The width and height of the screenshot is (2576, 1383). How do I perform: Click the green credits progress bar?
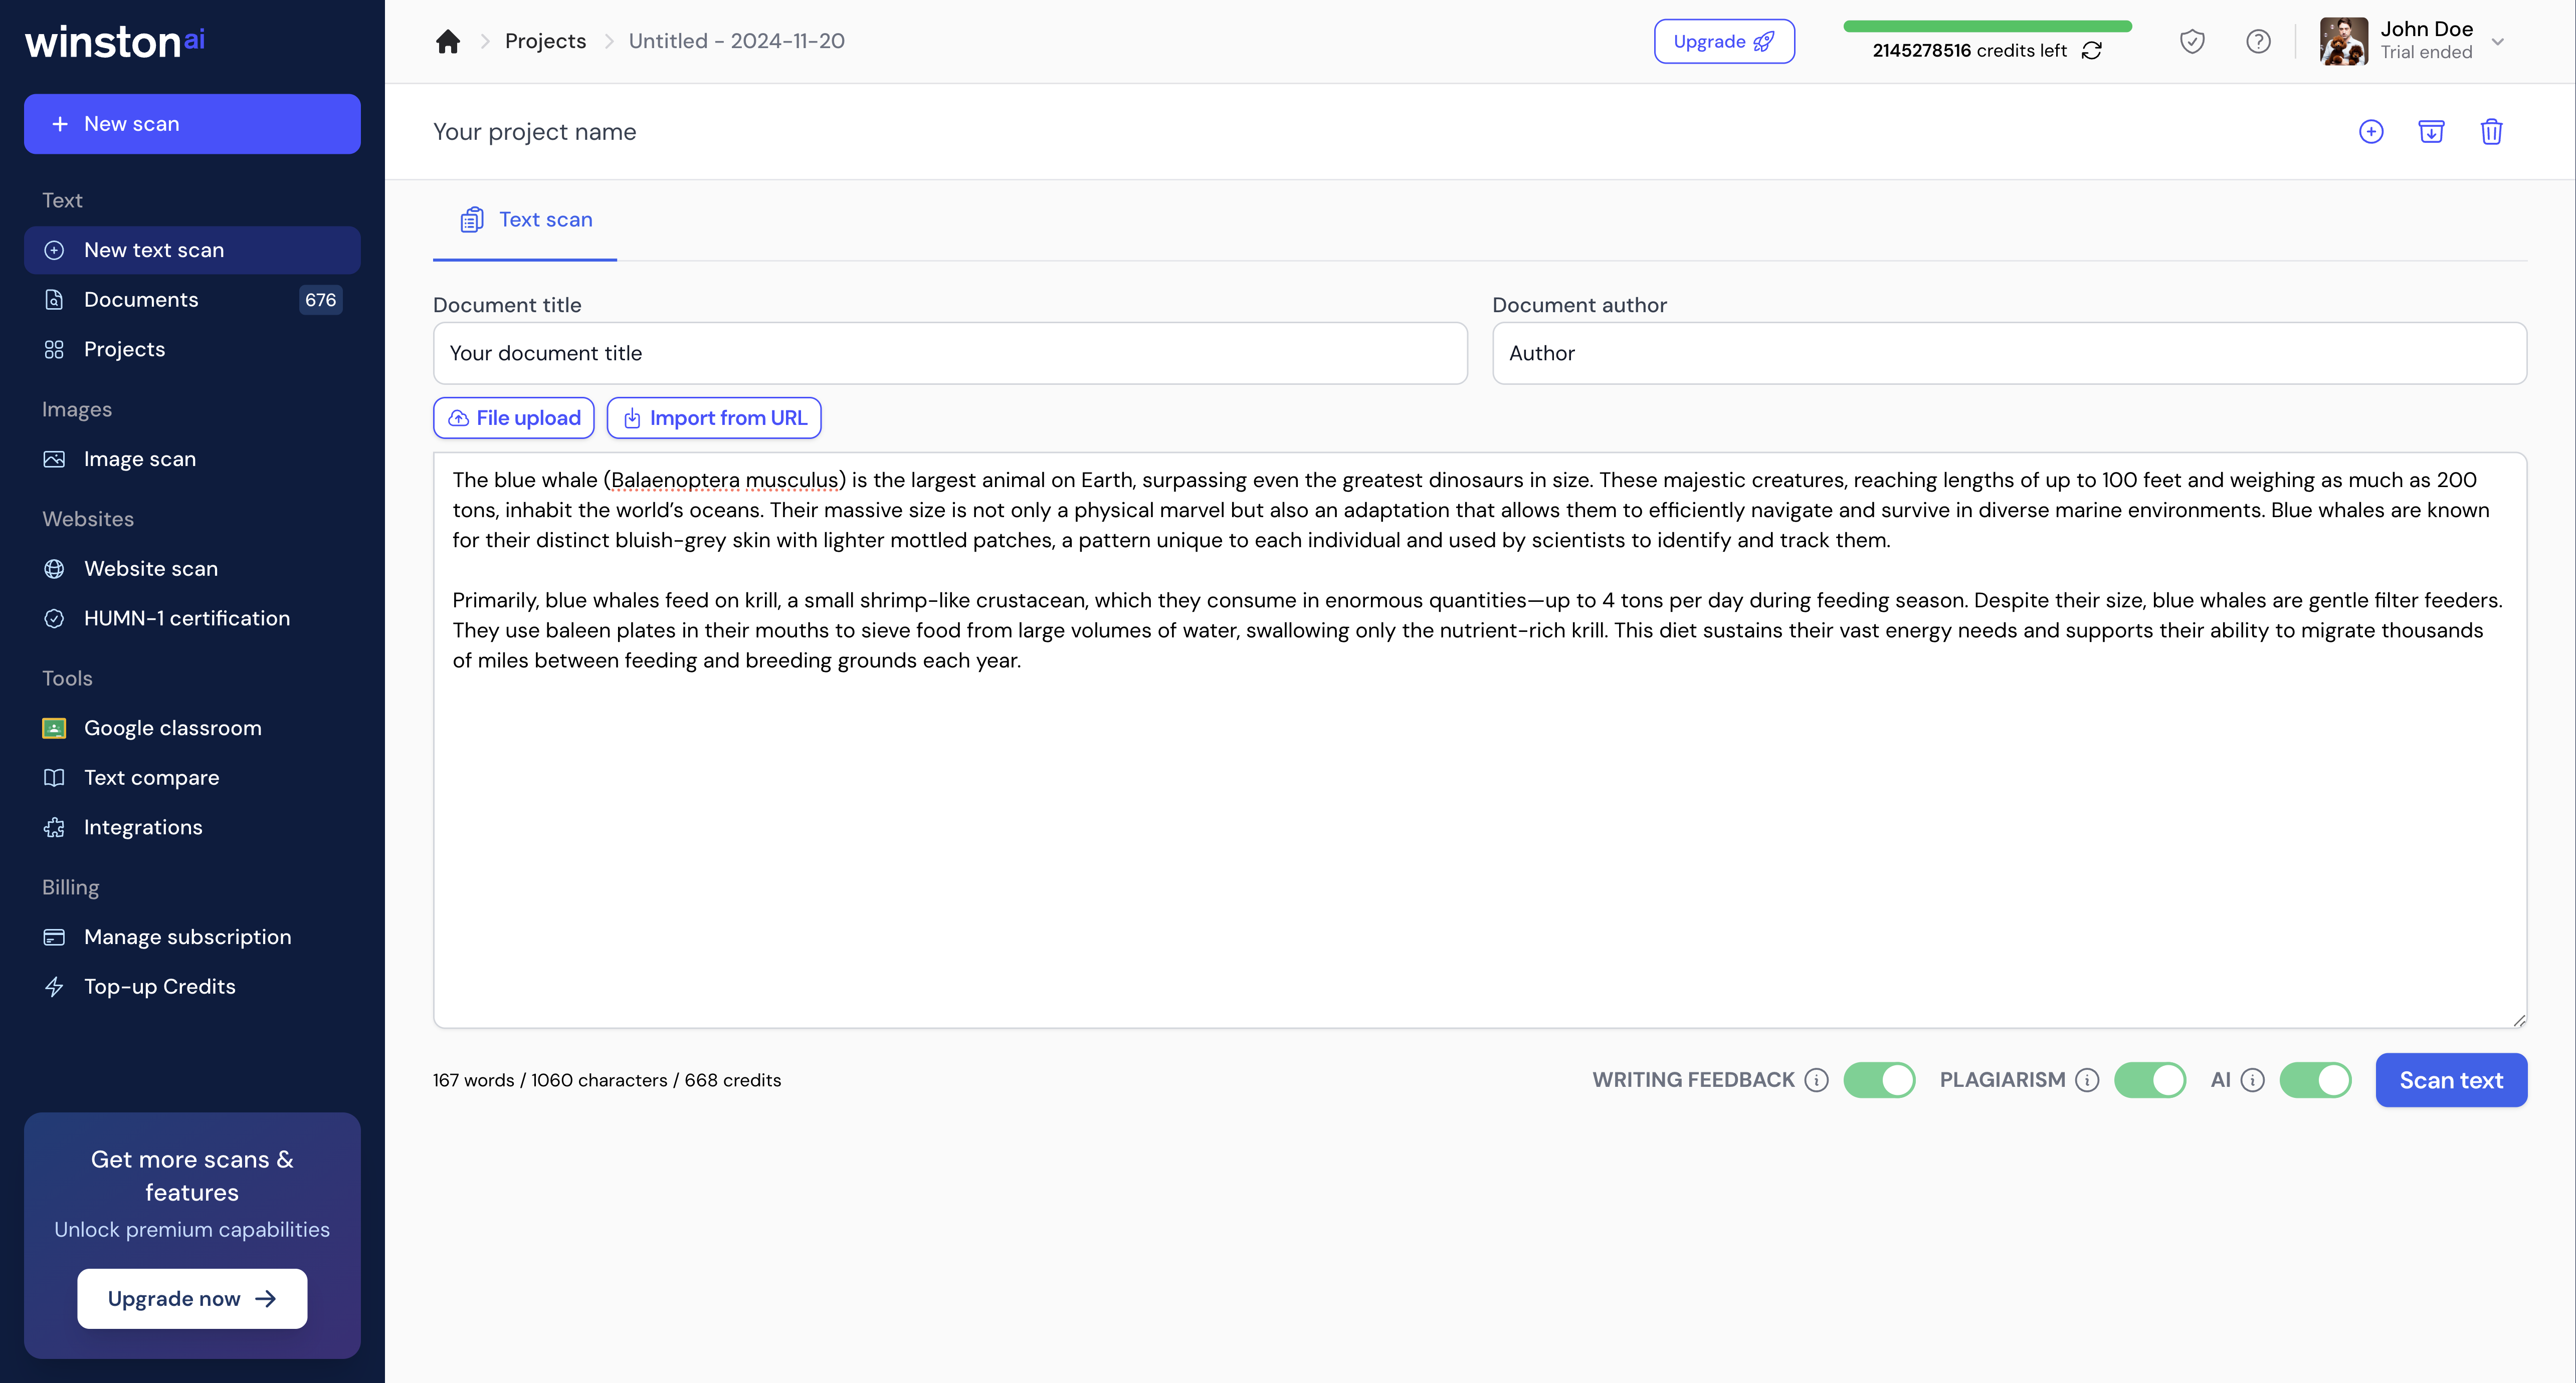1987,26
